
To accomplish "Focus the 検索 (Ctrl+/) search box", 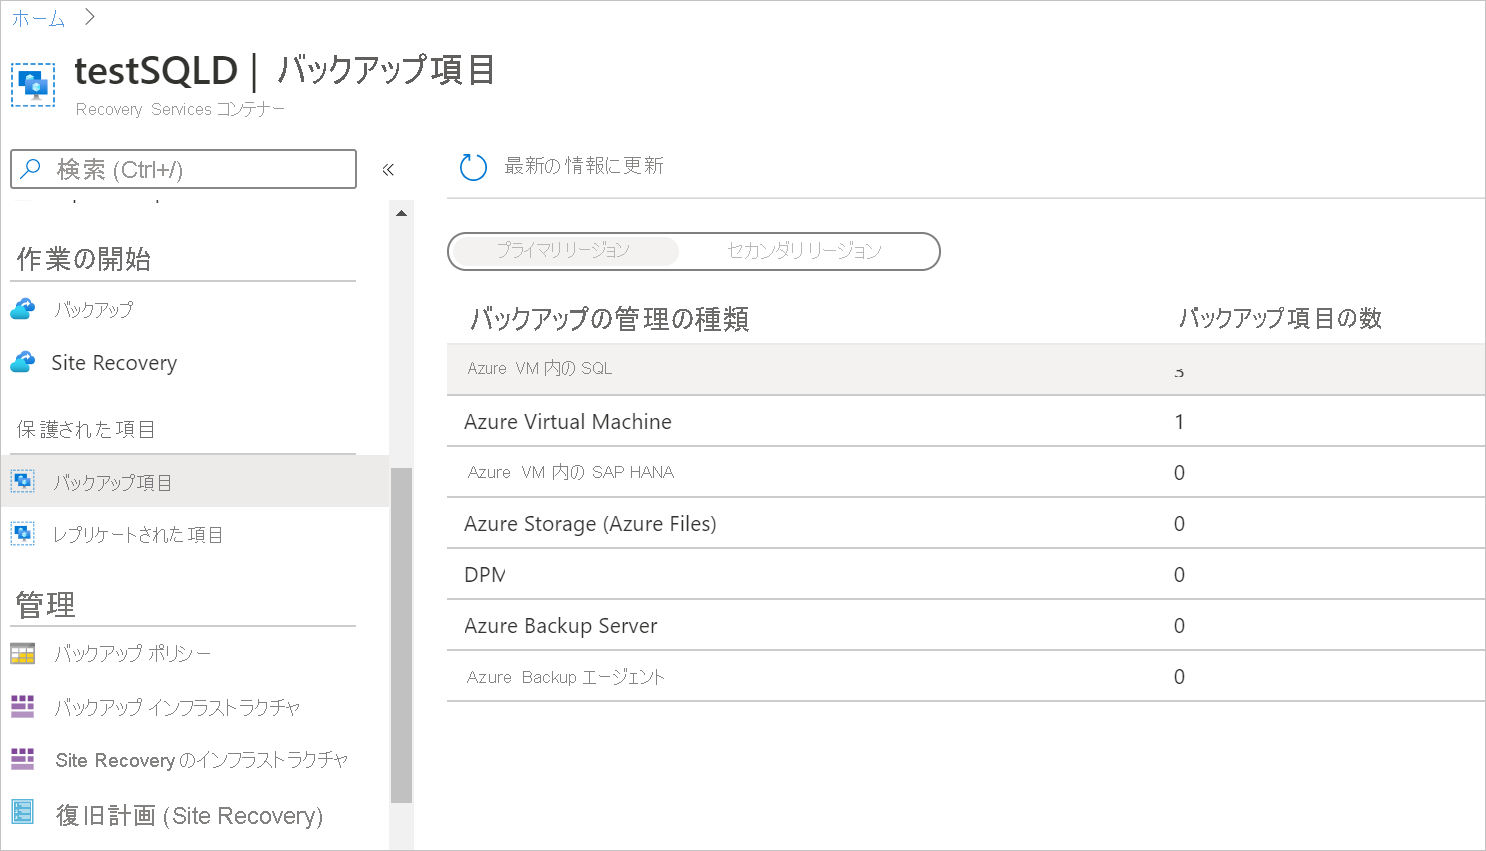I will coord(183,169).
